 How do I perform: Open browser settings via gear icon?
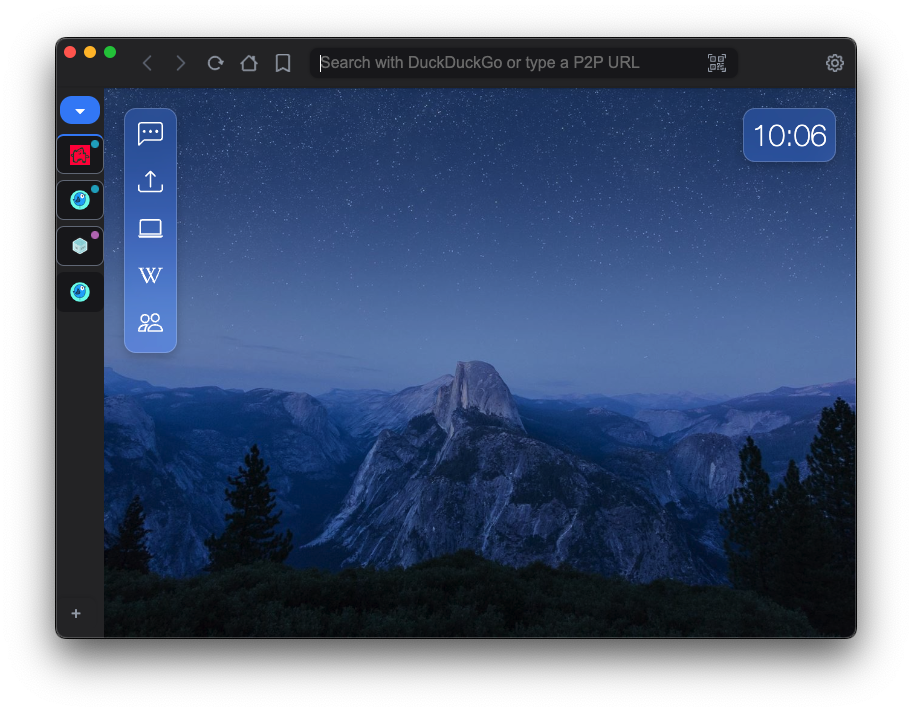tap(835, 63)
